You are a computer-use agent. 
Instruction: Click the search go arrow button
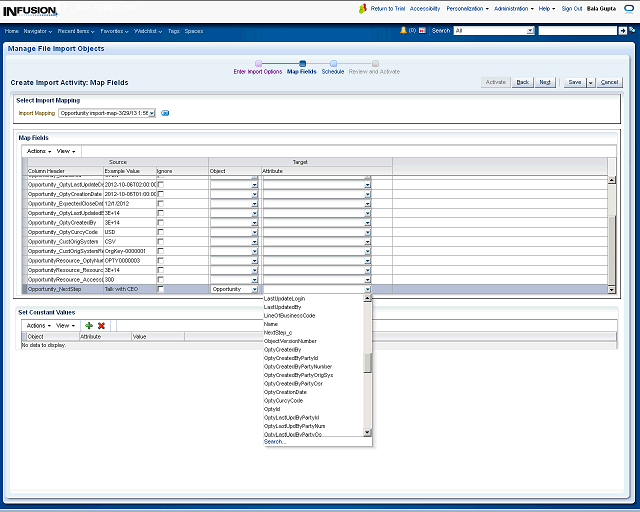[x=622, y=31]
